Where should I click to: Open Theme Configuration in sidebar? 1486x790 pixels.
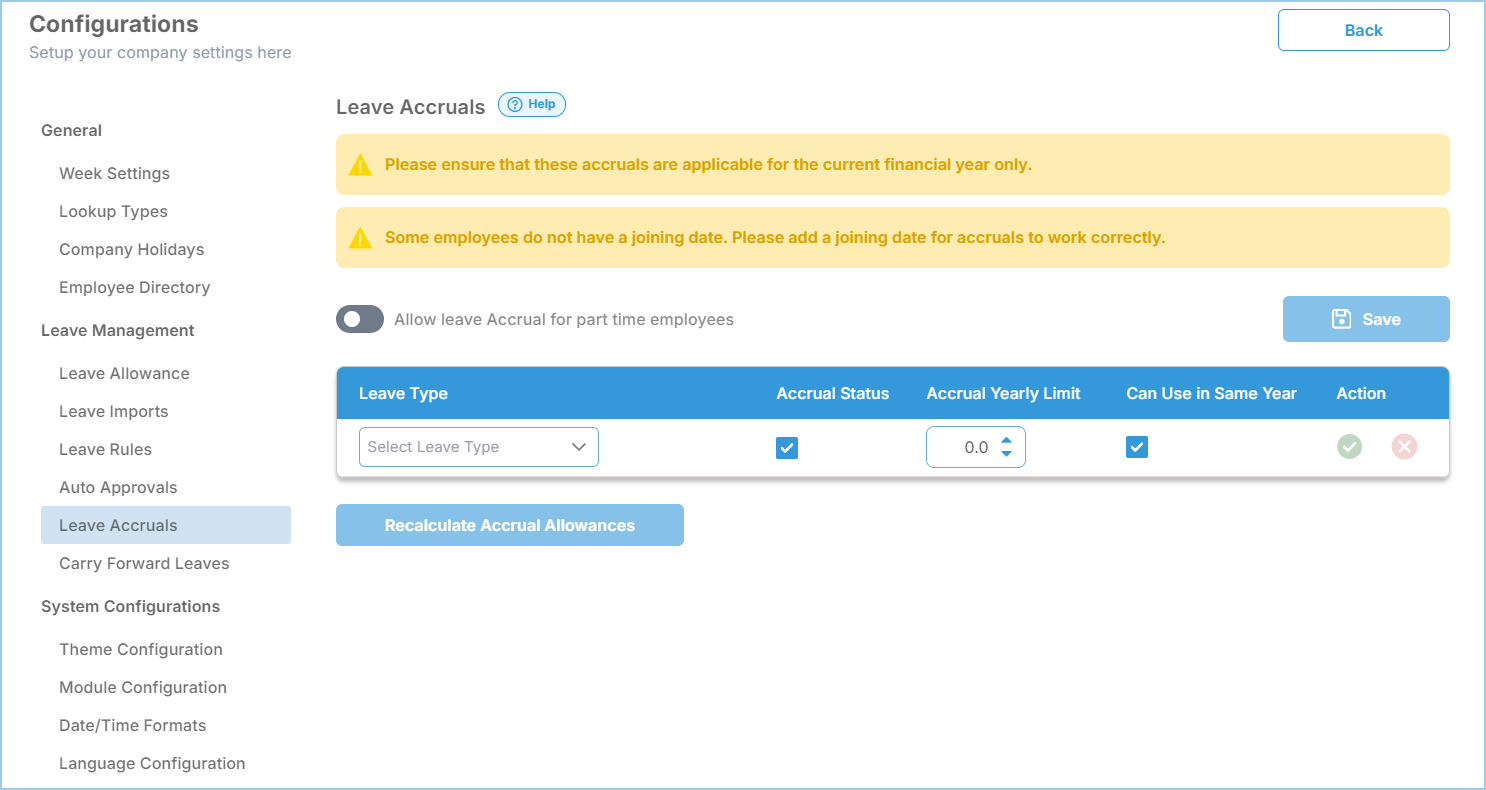[141, 649]
